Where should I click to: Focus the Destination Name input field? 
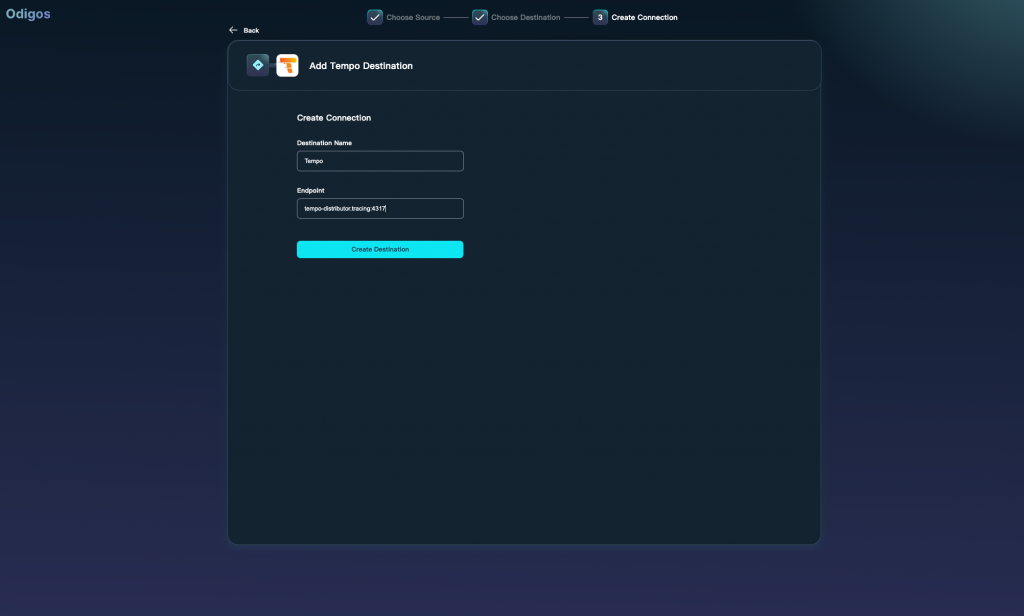point(380,161)
